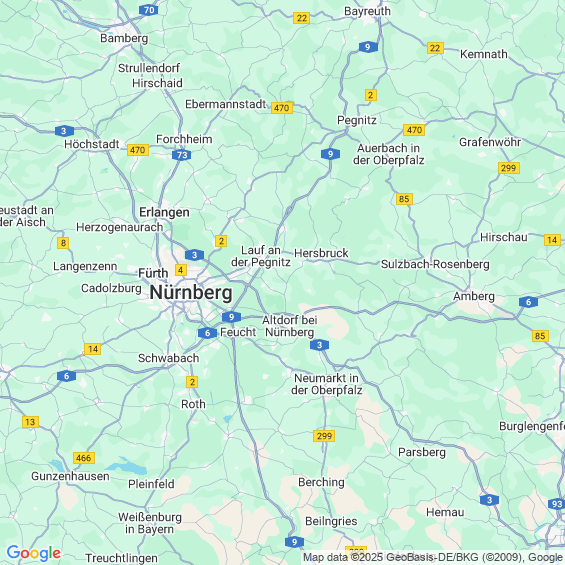Click the Erlangen city label
The width and height of the screenshot is (565, 565).
tap(164, 212)
